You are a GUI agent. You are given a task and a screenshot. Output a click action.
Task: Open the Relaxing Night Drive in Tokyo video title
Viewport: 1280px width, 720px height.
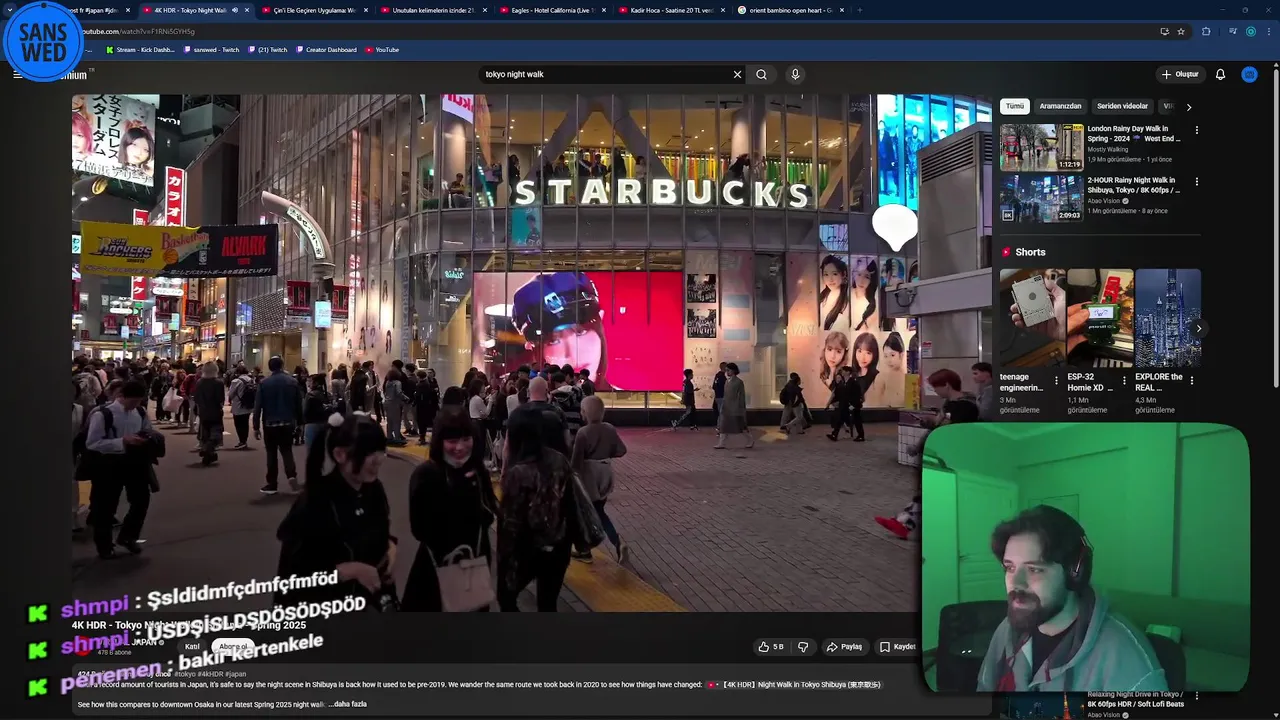pos(1136,699)
